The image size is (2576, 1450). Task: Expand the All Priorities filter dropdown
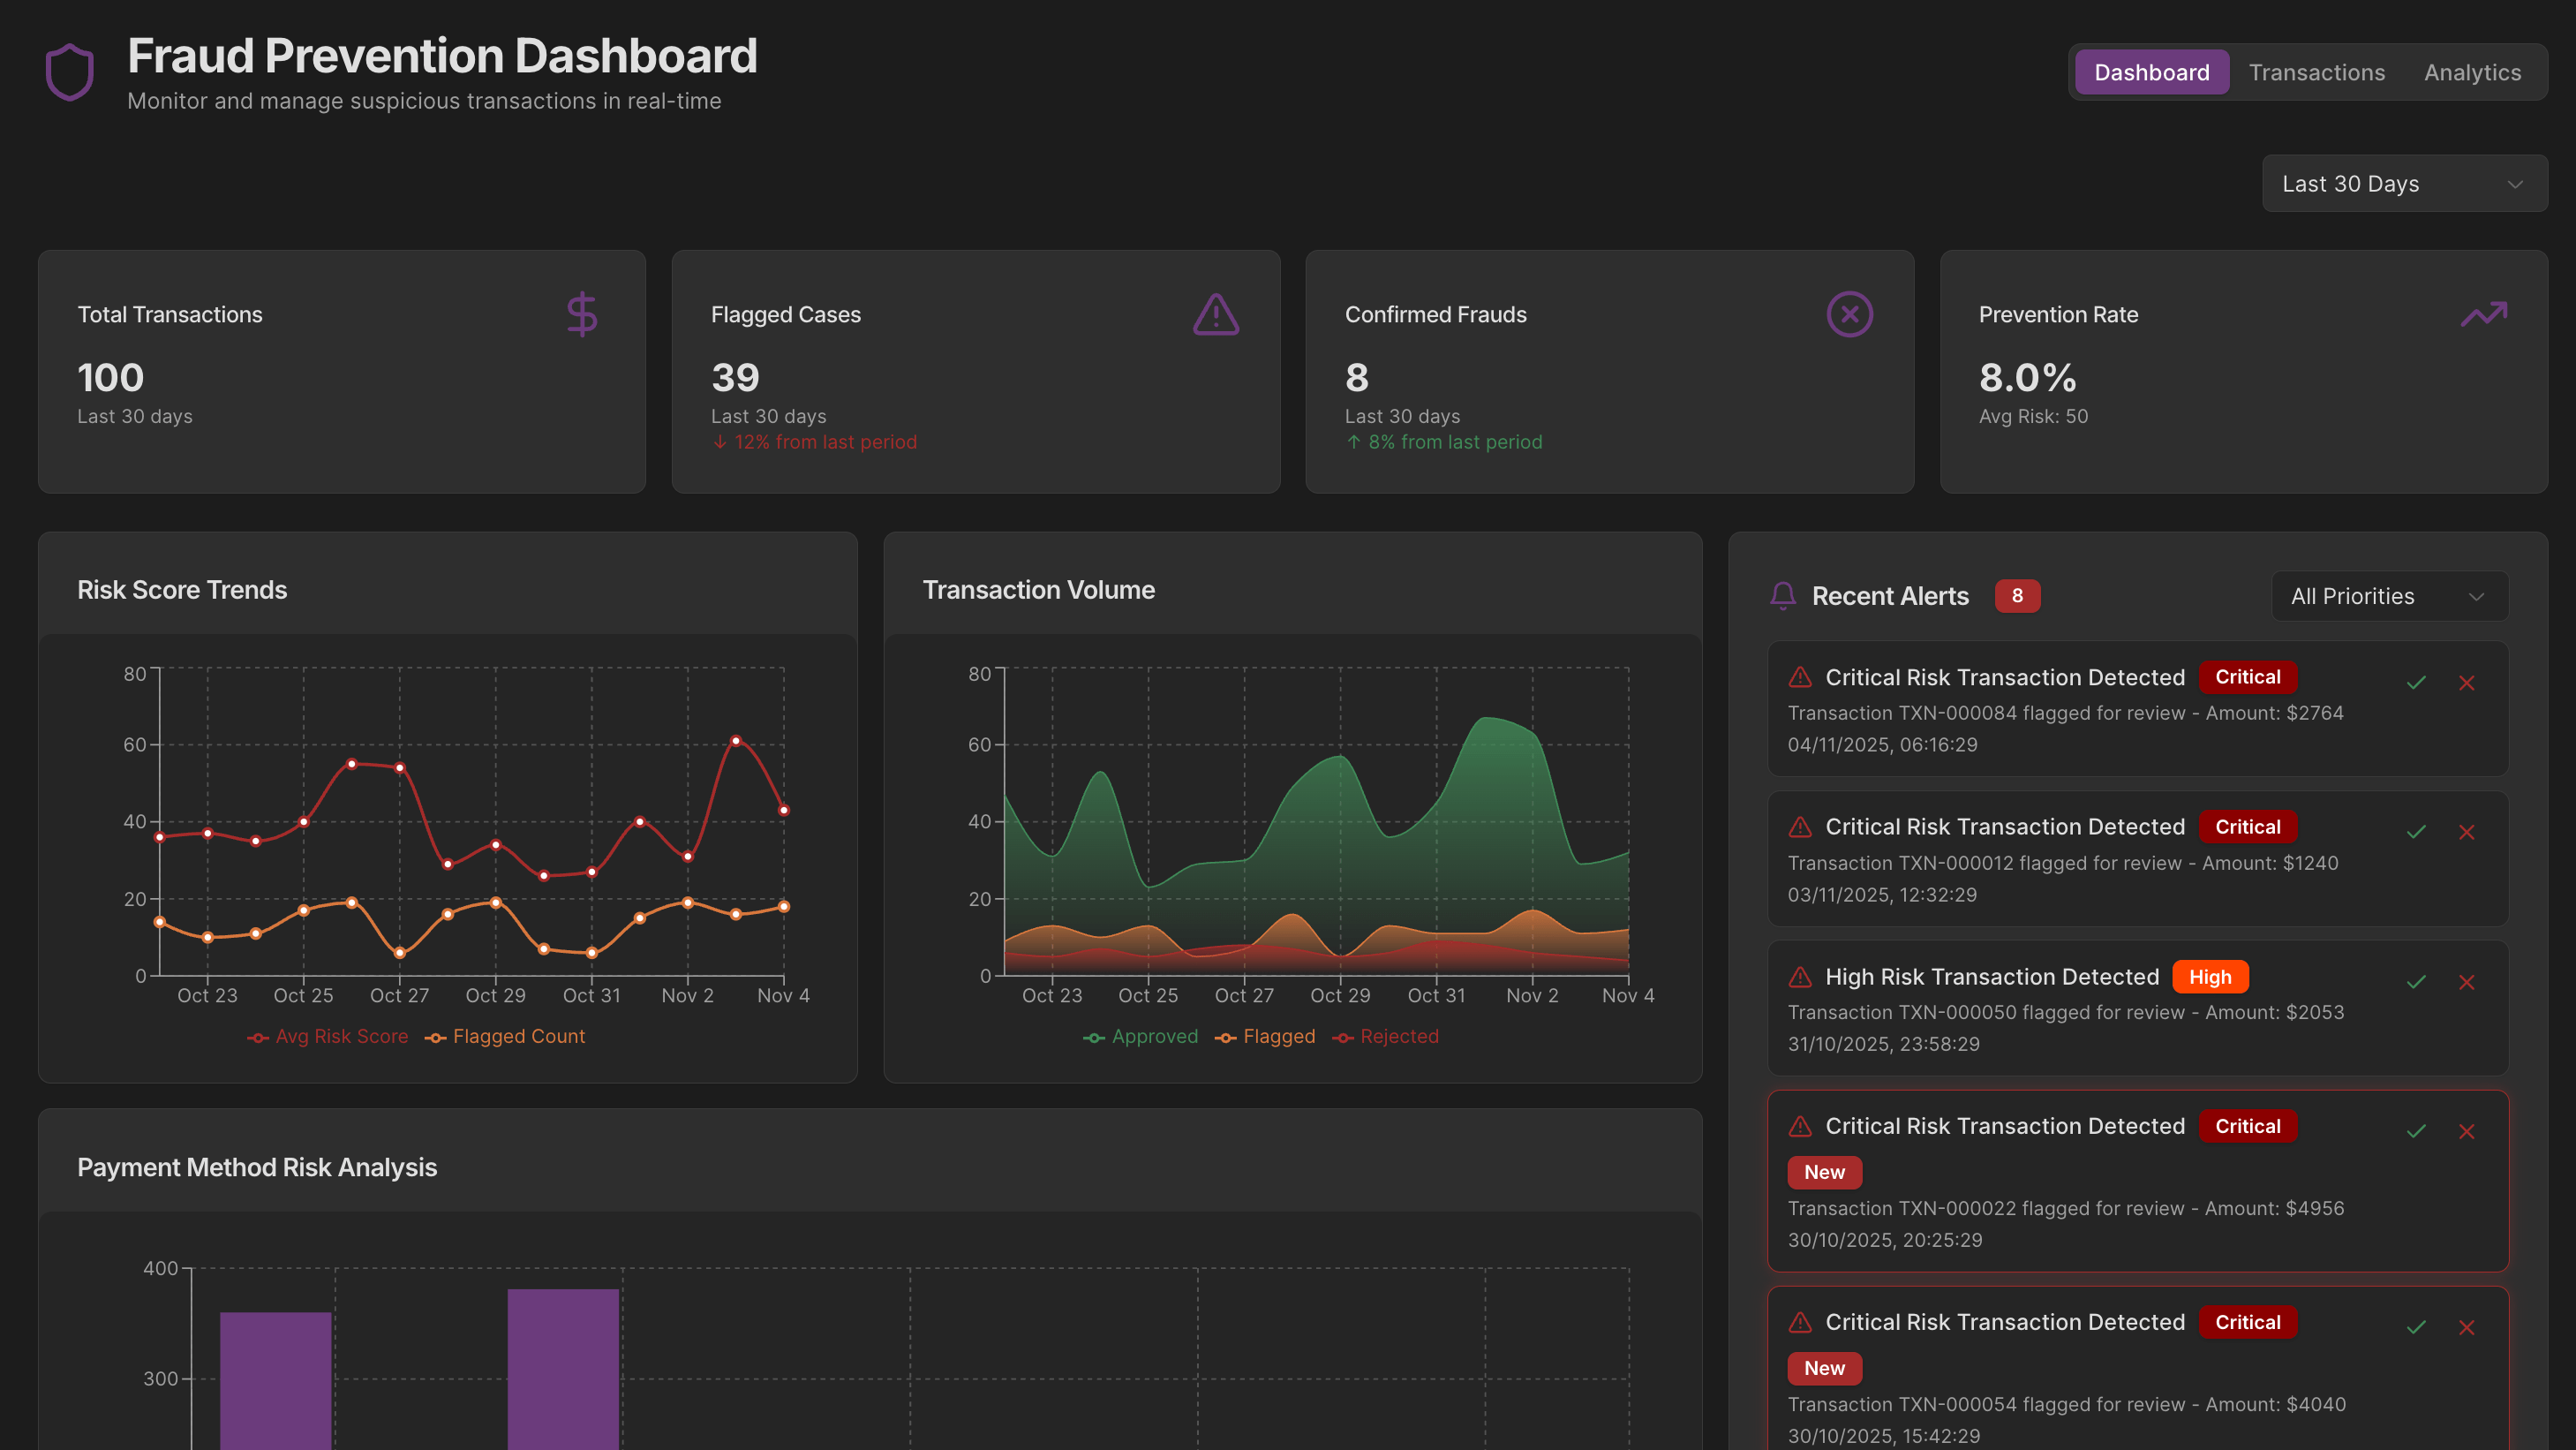[x=2389, y=596]
